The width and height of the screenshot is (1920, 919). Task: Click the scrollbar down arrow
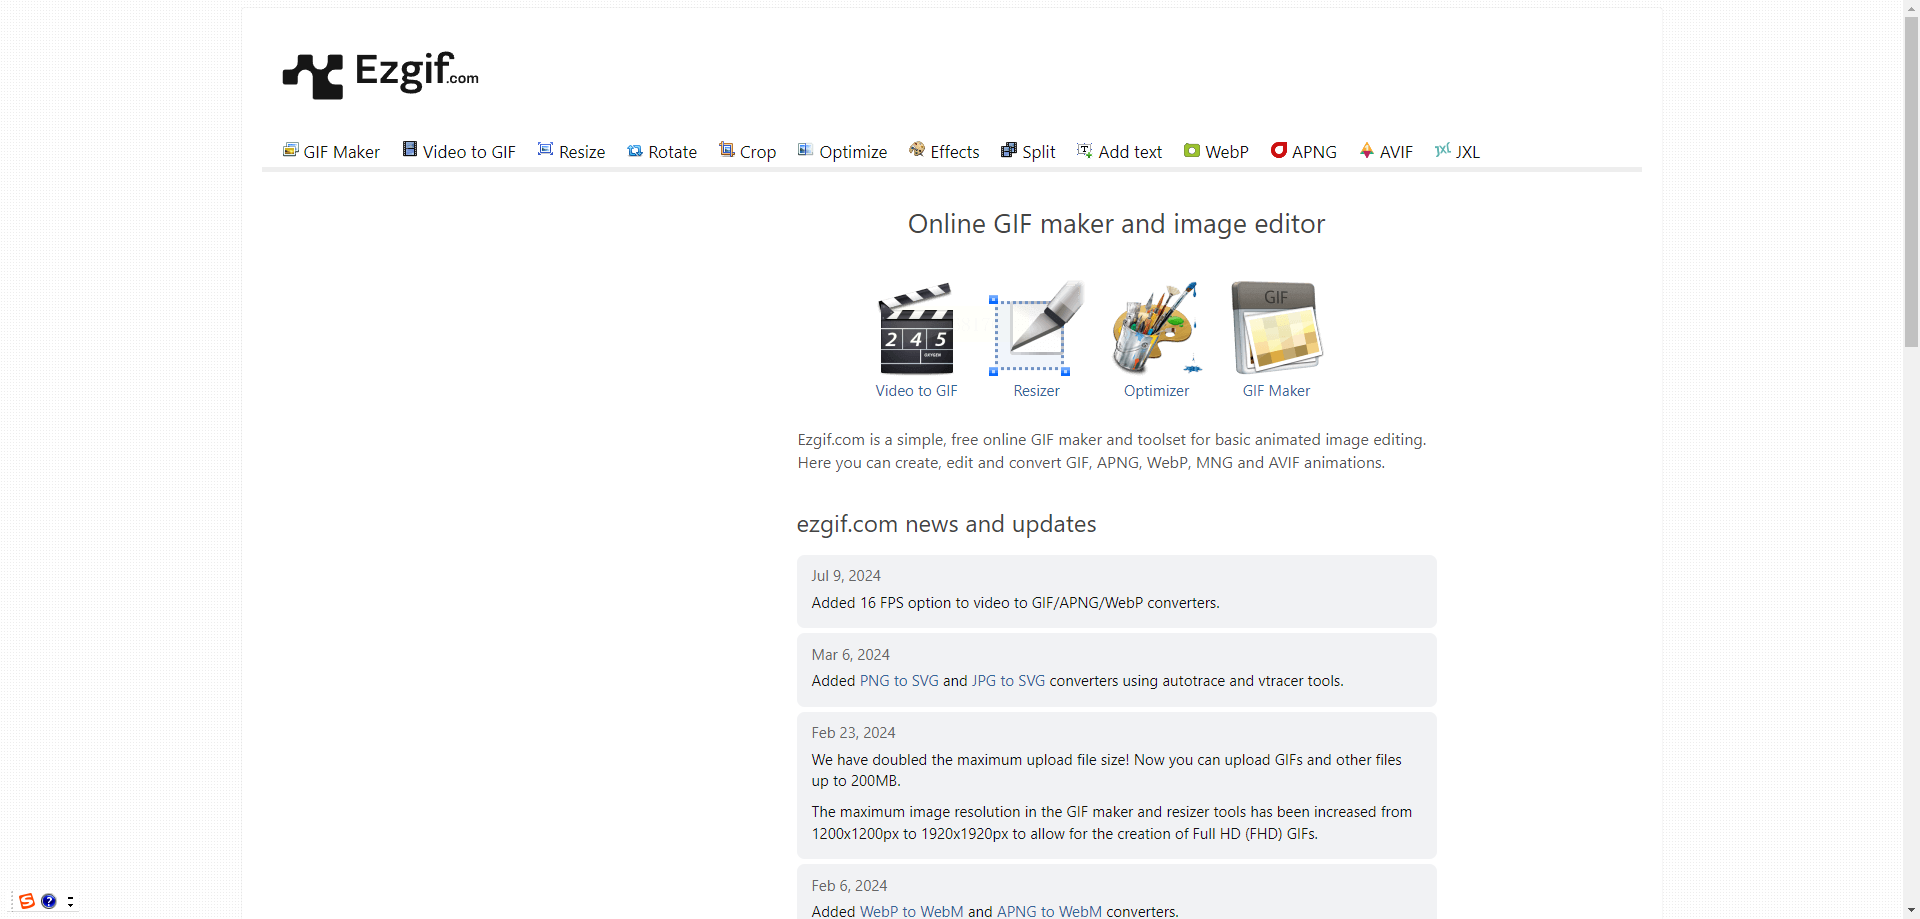(x=1911, y=910)
